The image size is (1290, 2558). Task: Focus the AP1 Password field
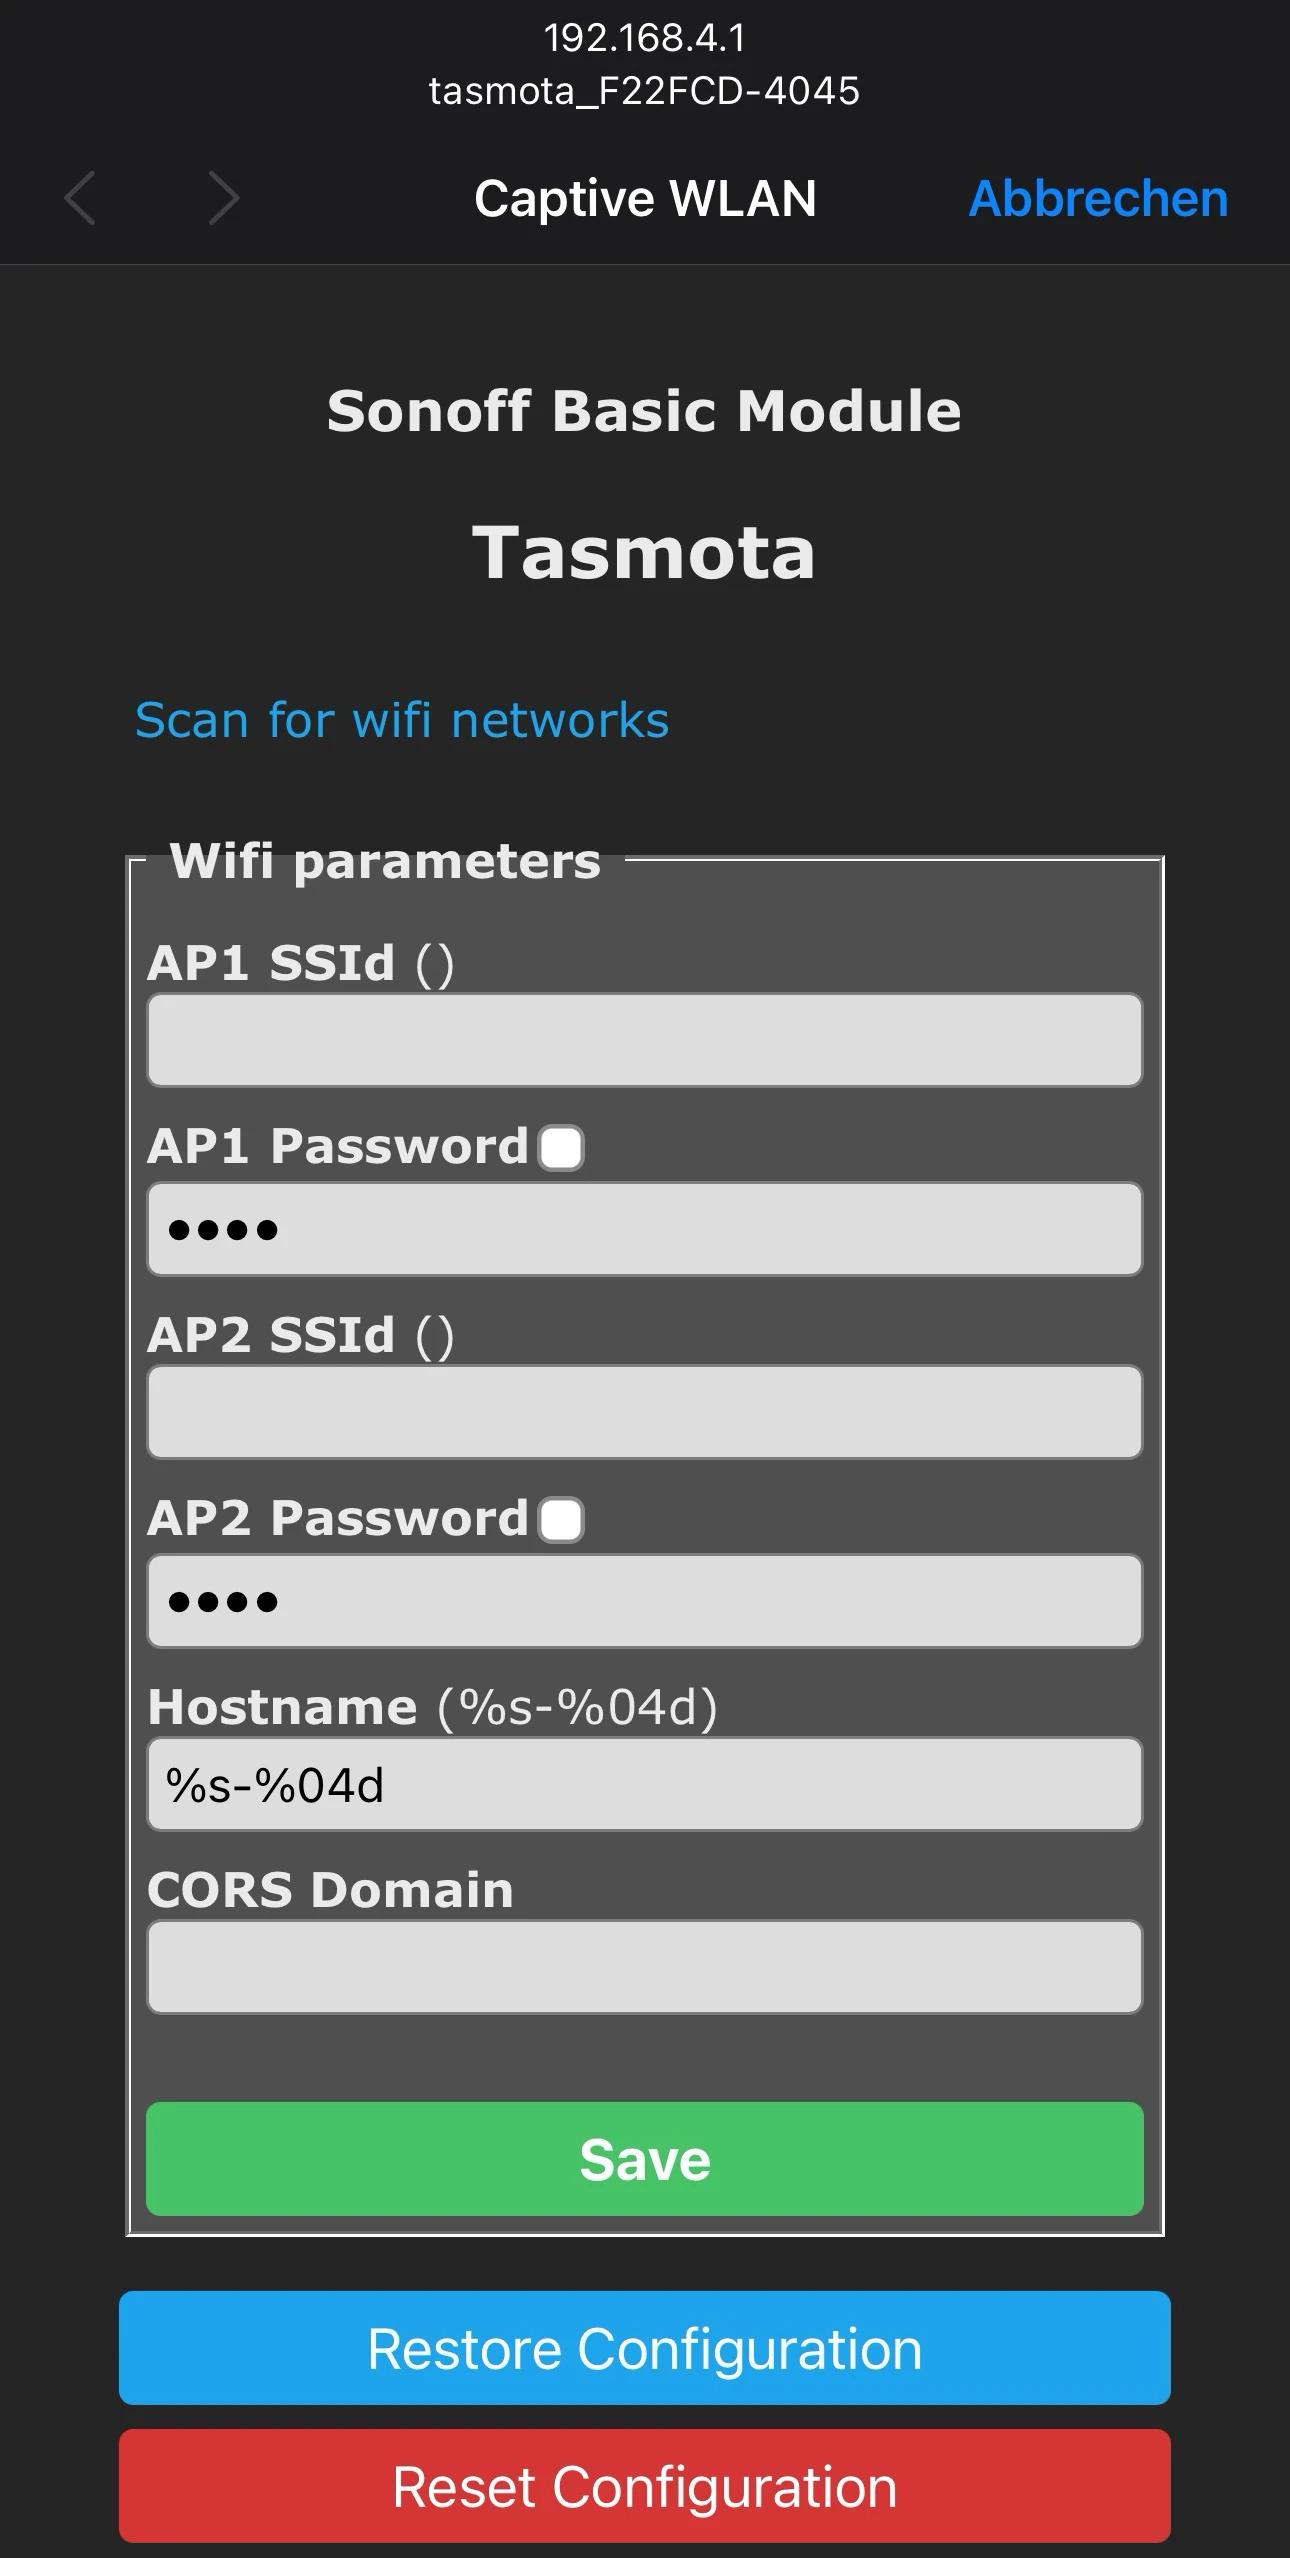click(644, 1229)
